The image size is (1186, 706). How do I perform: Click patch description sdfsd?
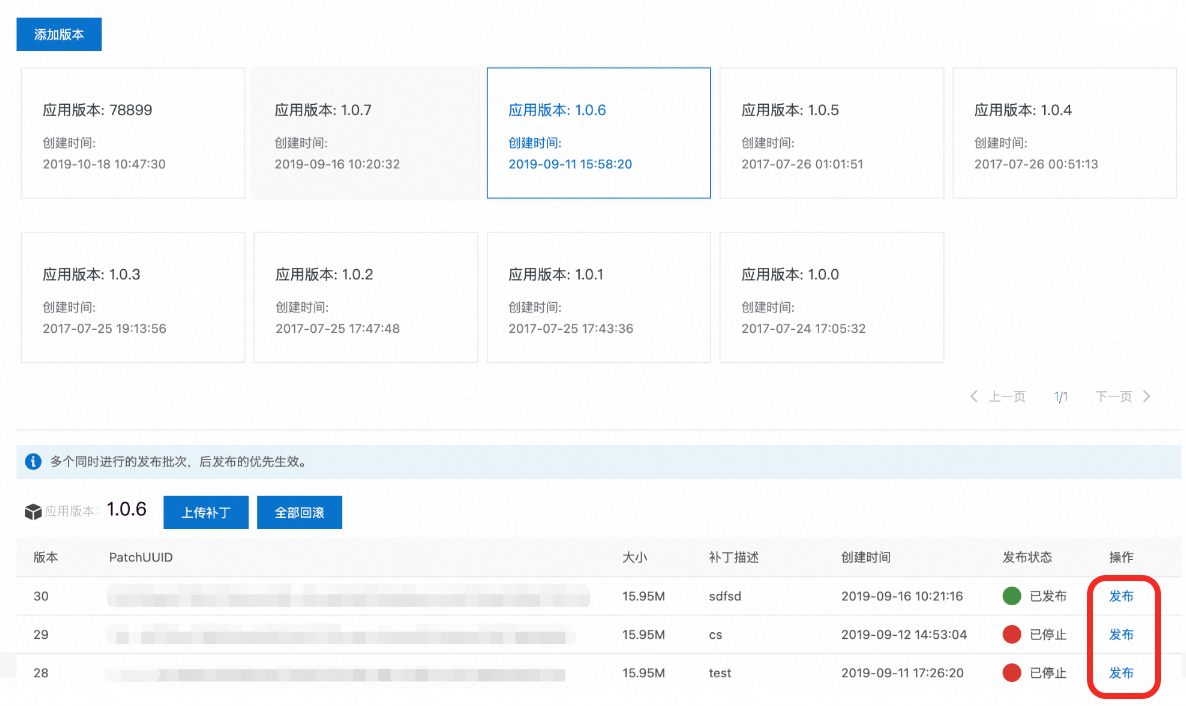[725, 596]
